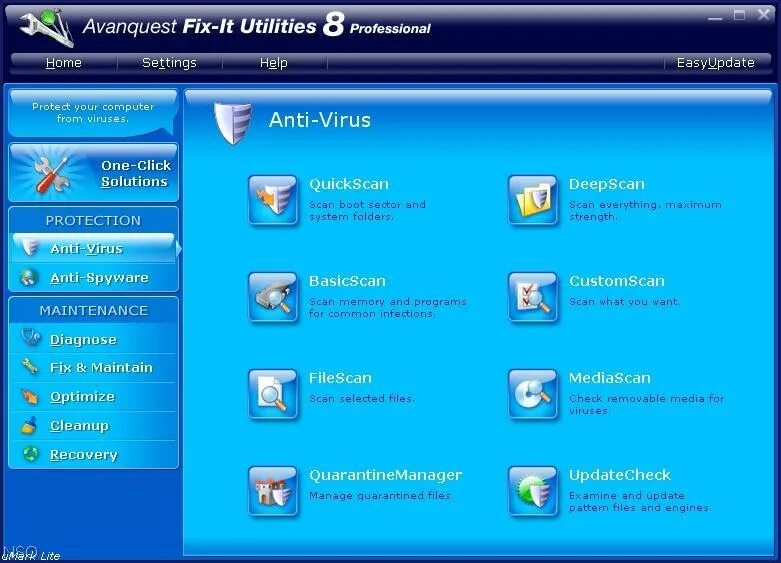Click the large Anti-Virus header shield icon
Screen dimensions: 781x563
point(232,123)
